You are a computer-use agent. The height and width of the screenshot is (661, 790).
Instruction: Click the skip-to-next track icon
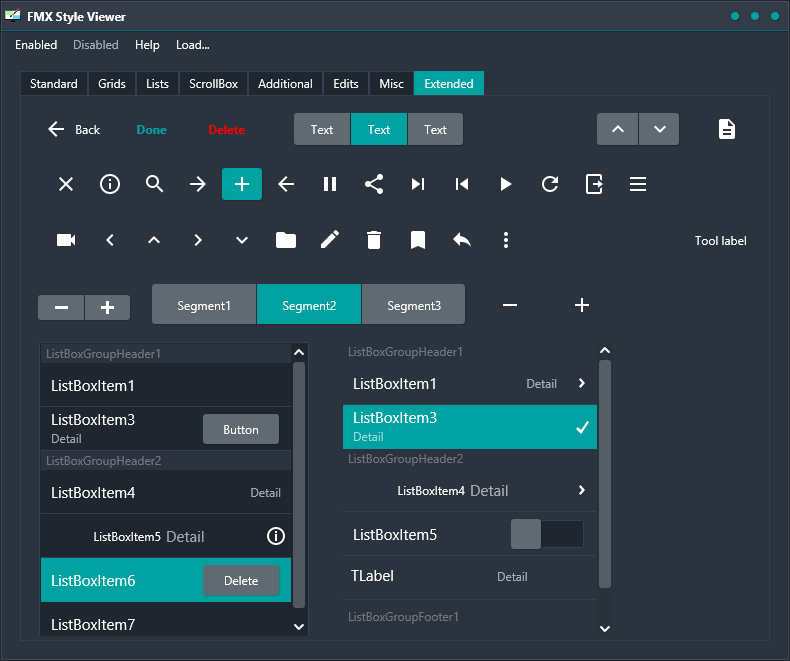pos(418,184)
